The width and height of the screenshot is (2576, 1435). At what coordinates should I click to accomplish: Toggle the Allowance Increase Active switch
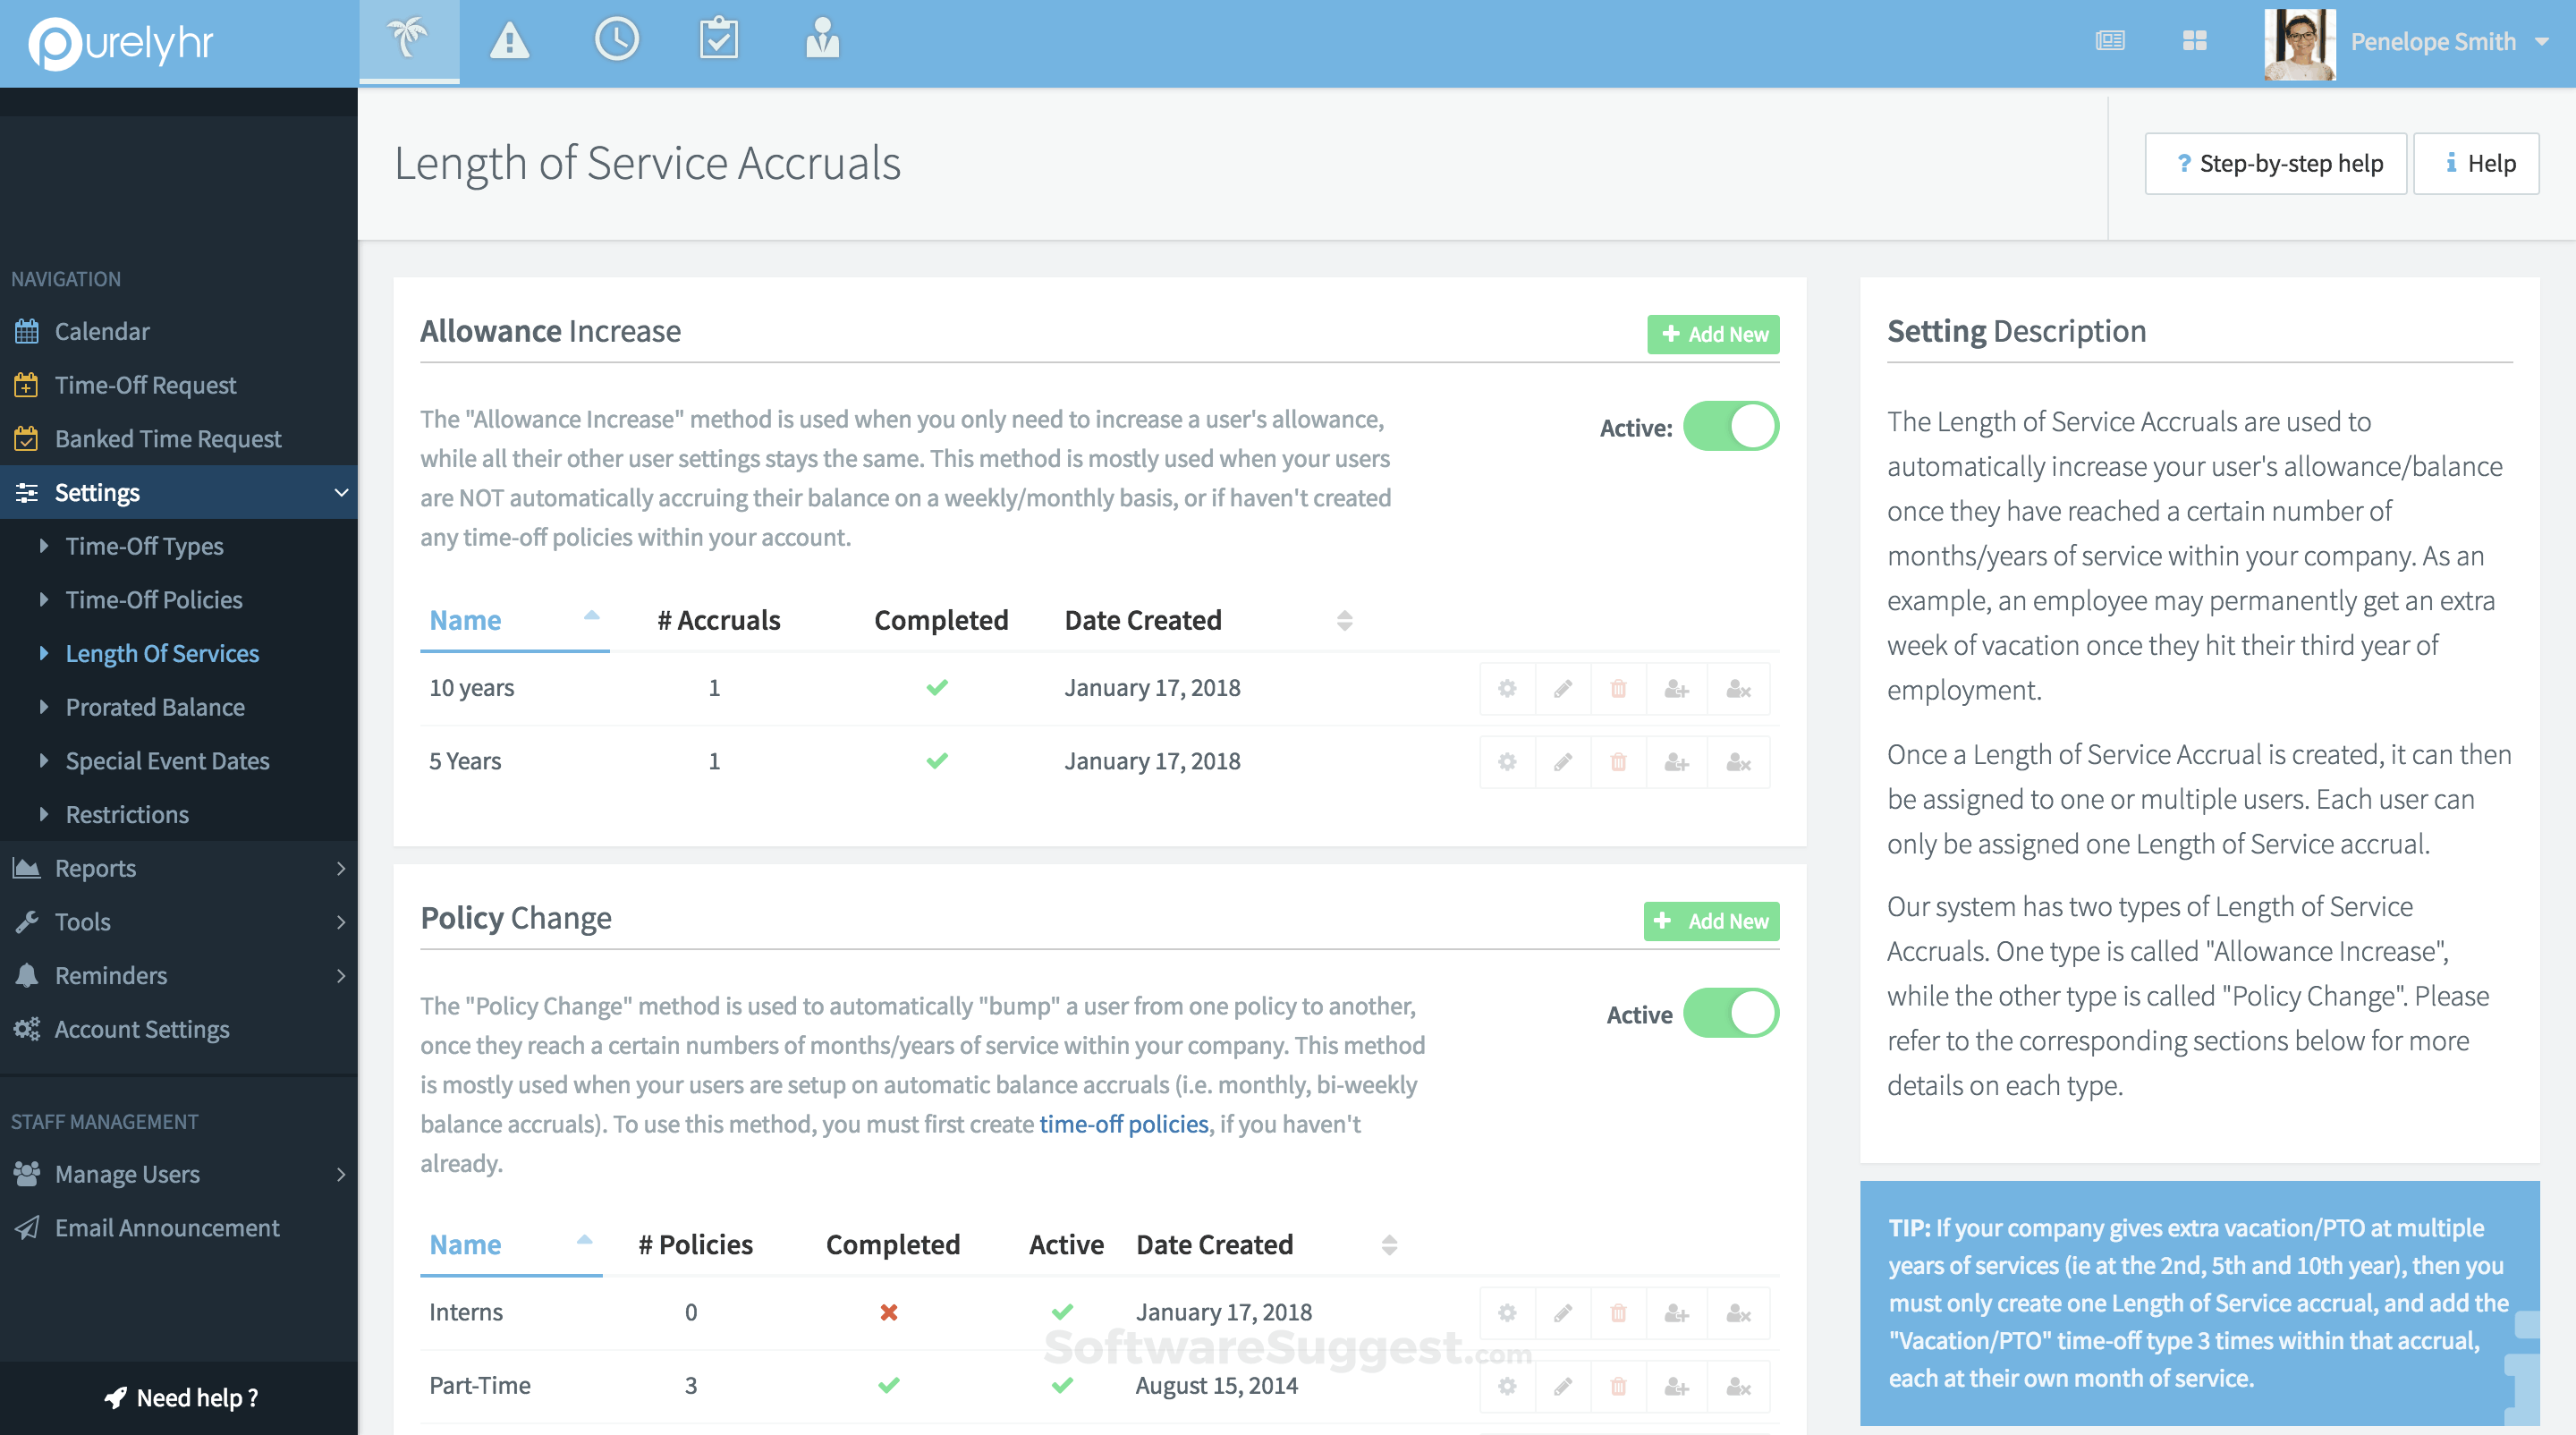tap(1730, 427)
